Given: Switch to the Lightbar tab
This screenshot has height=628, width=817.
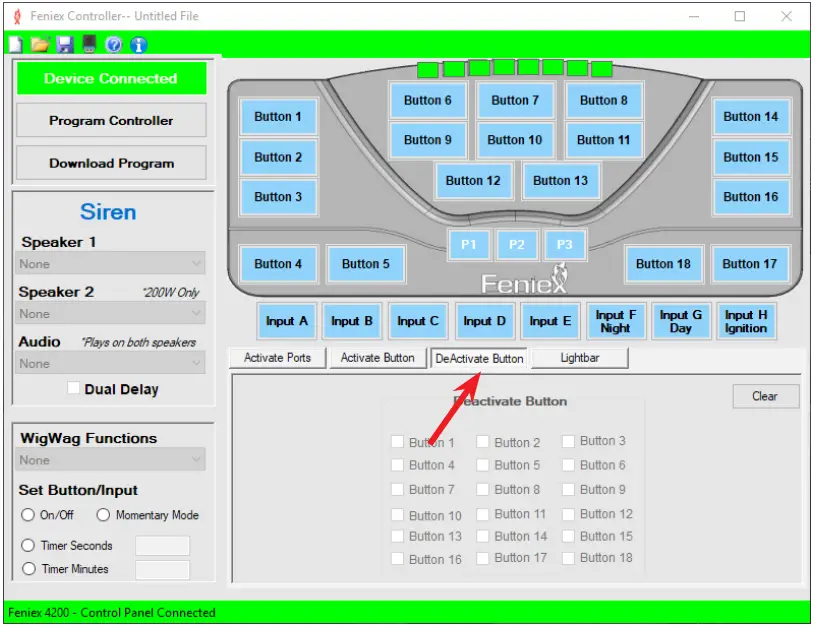Looking at the screenshot, I should pos(579,358).
